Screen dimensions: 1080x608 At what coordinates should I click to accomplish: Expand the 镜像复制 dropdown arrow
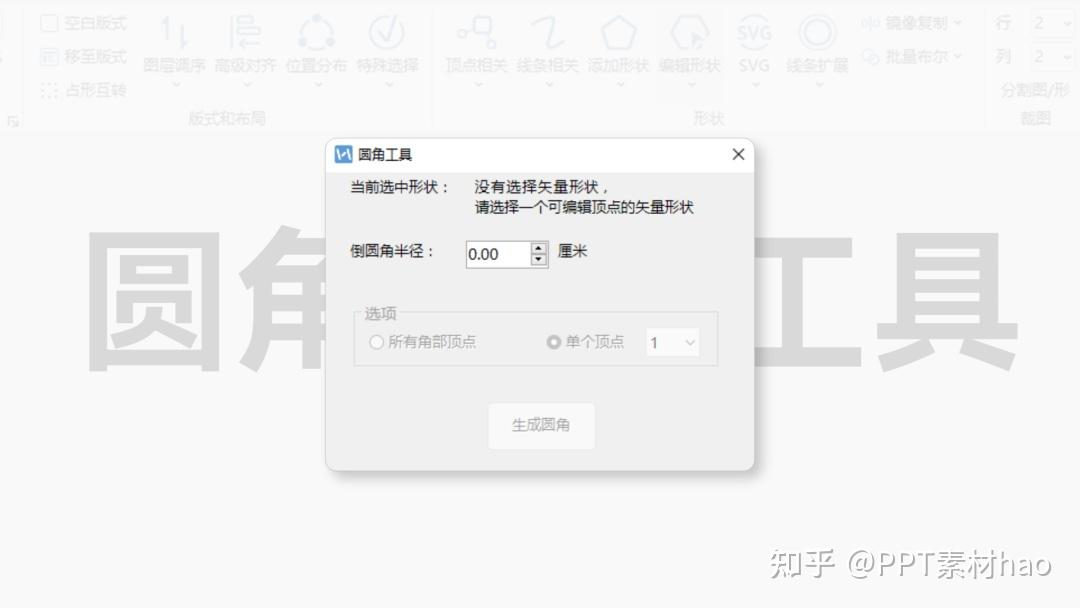(x=958, y=23)
